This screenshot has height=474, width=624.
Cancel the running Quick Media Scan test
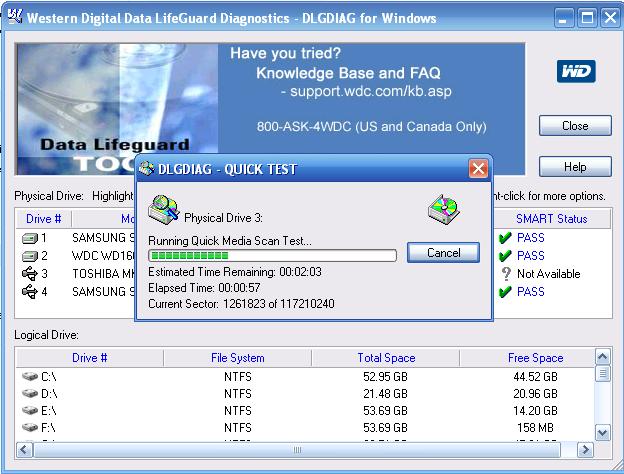(x=443, y=253)
